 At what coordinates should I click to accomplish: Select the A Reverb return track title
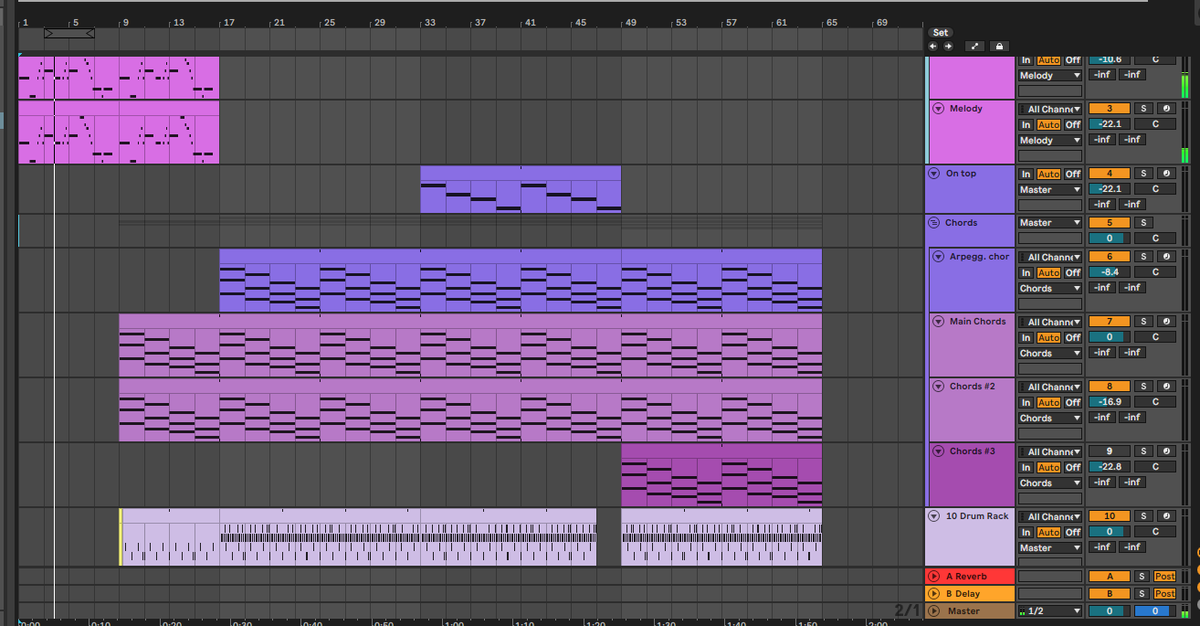[967, 576]
